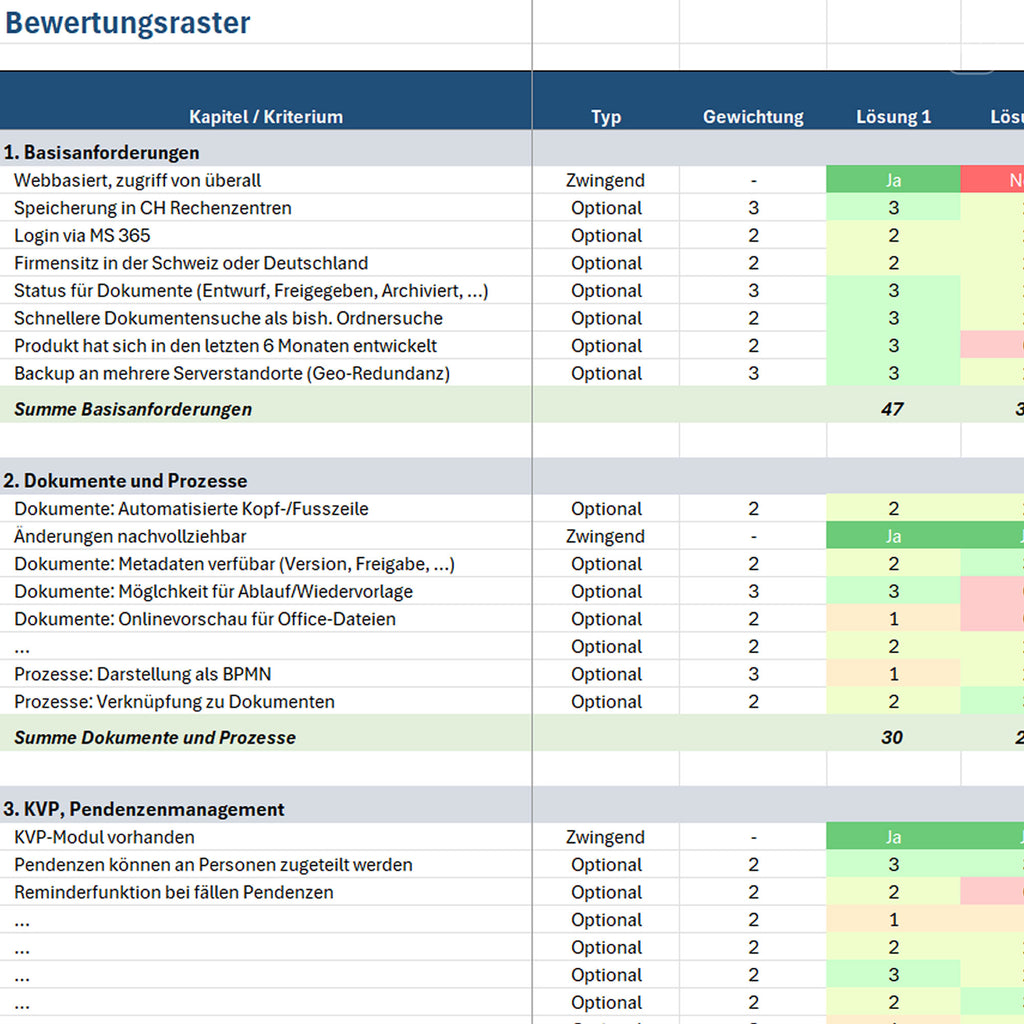Select Lösung 1 score for Schnellere Dokumentensuche
The width and height of the screenshot is (1024, 1024).
893,318
